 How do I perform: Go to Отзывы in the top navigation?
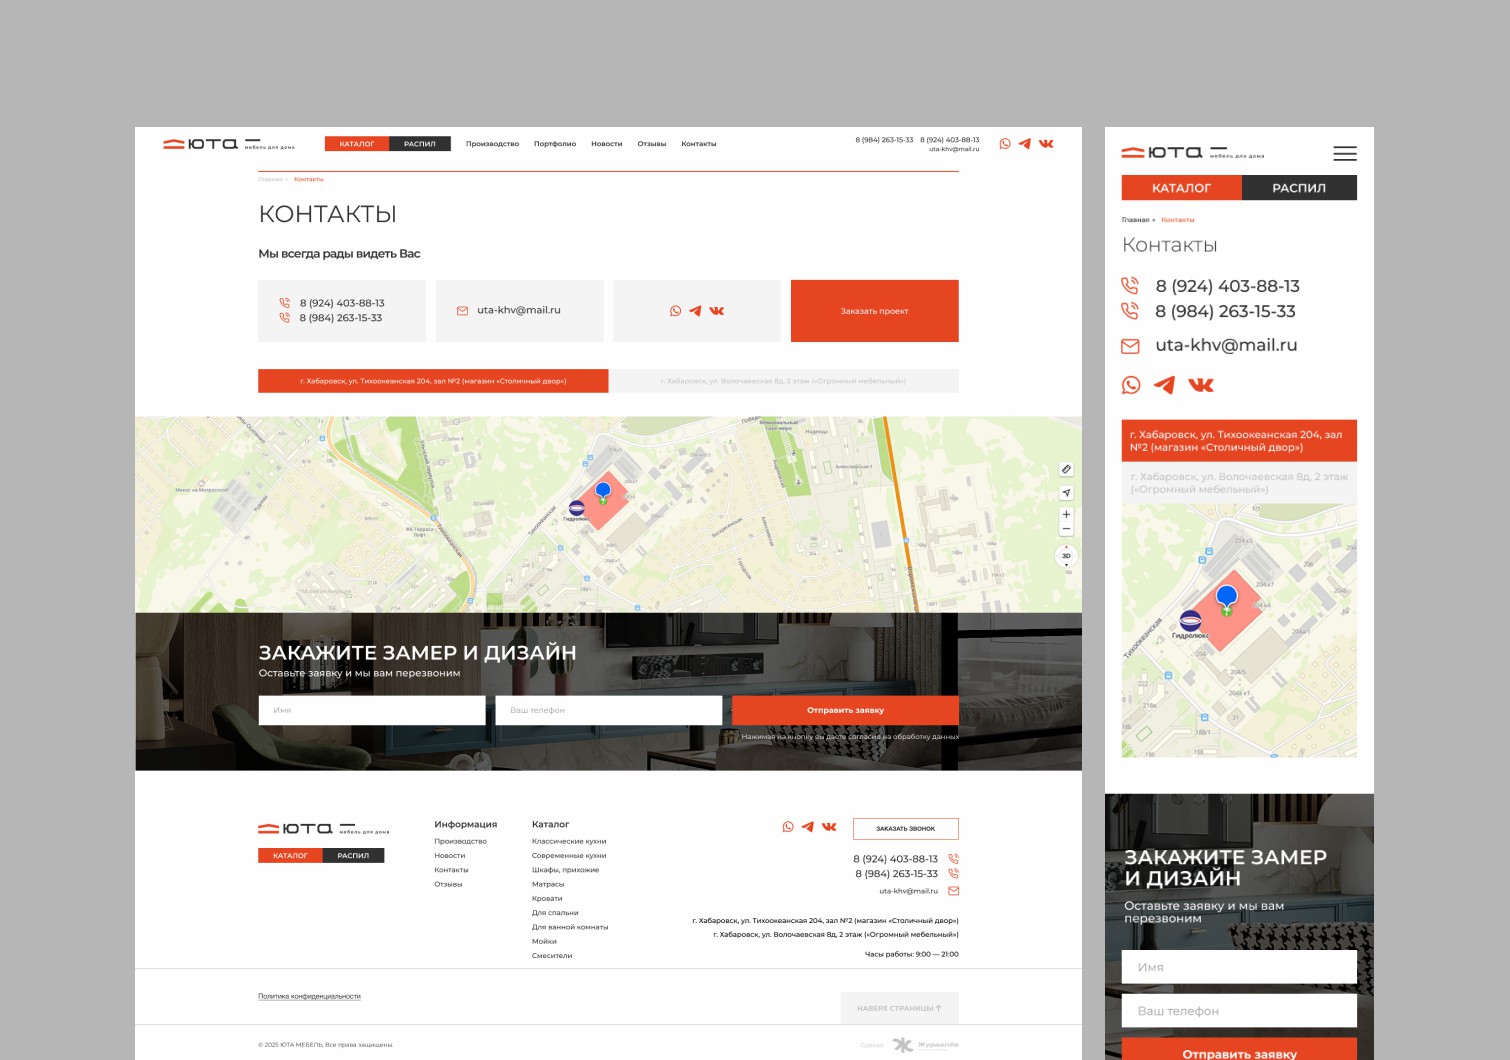click(x=651, y=144)
